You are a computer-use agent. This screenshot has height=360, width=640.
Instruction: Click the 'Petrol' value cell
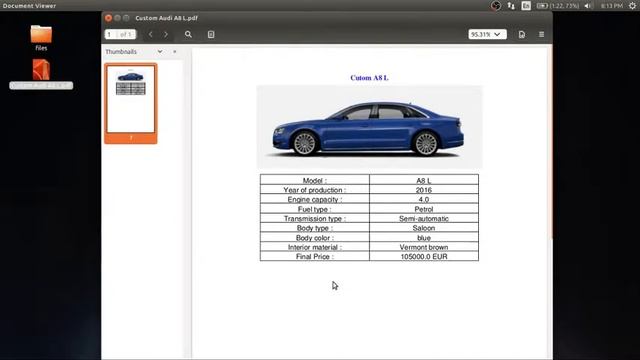[424, 209]
